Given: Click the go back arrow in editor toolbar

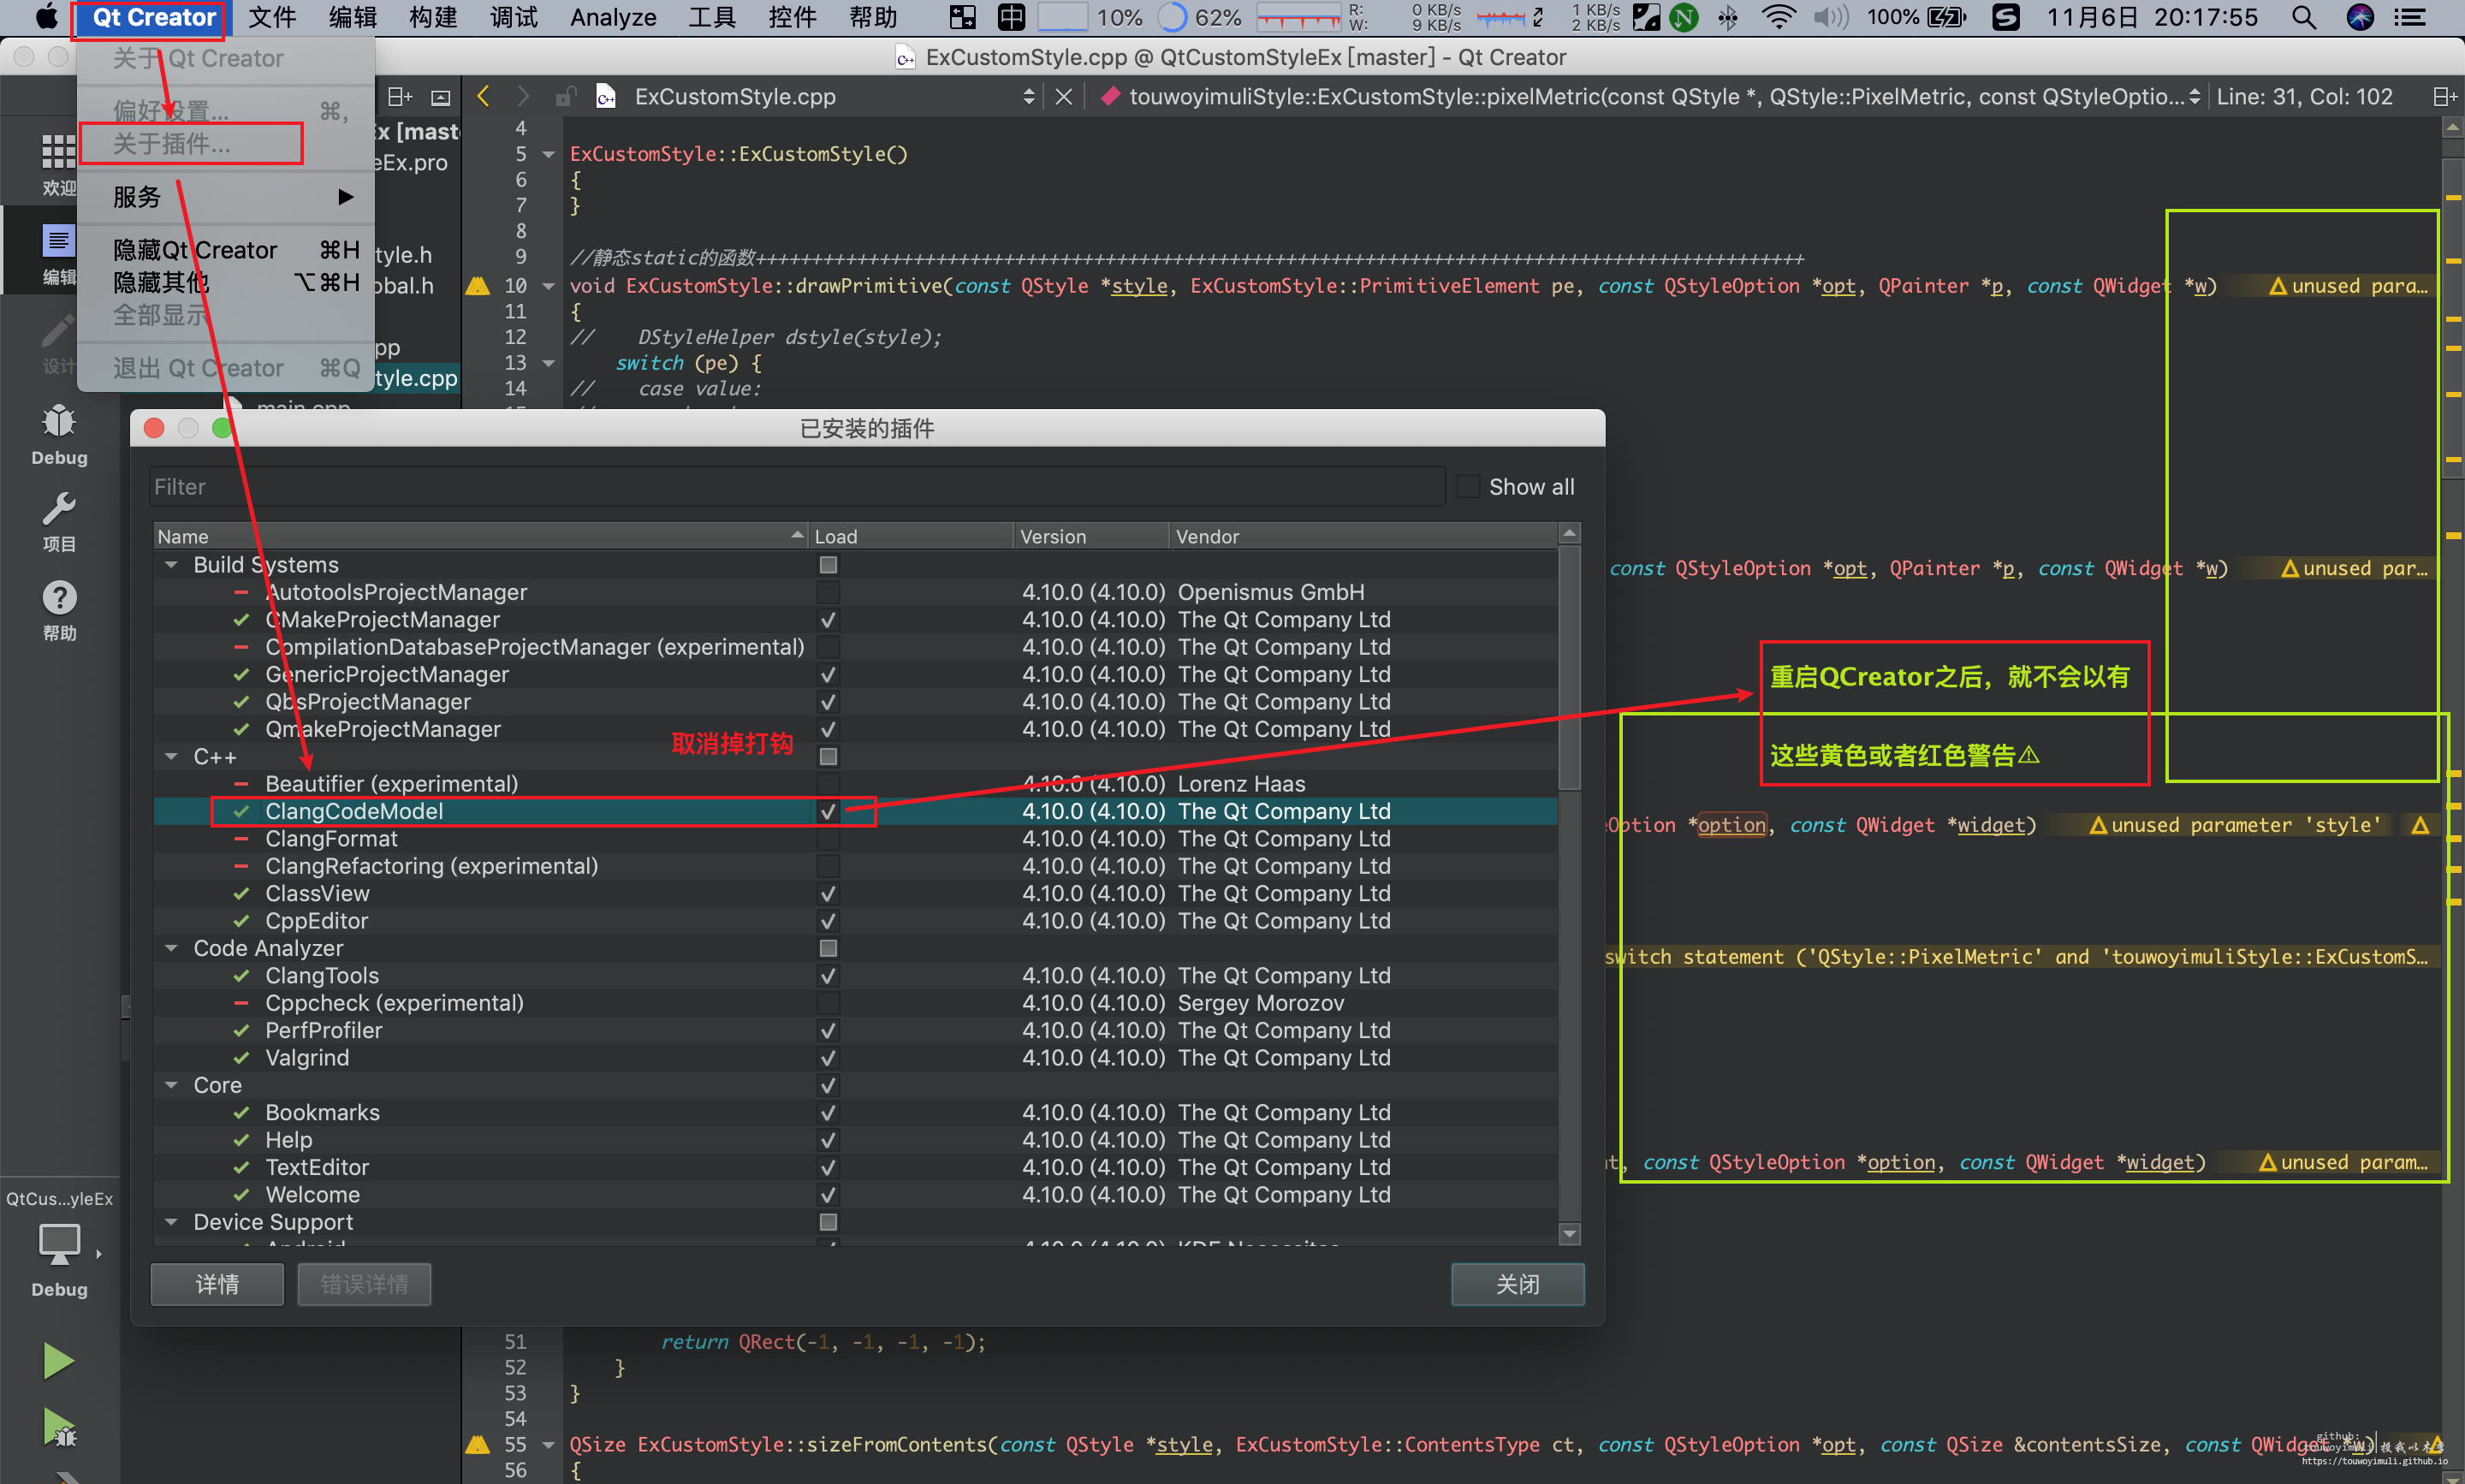Looking at the screenshot, I should (x=484, y=97).
